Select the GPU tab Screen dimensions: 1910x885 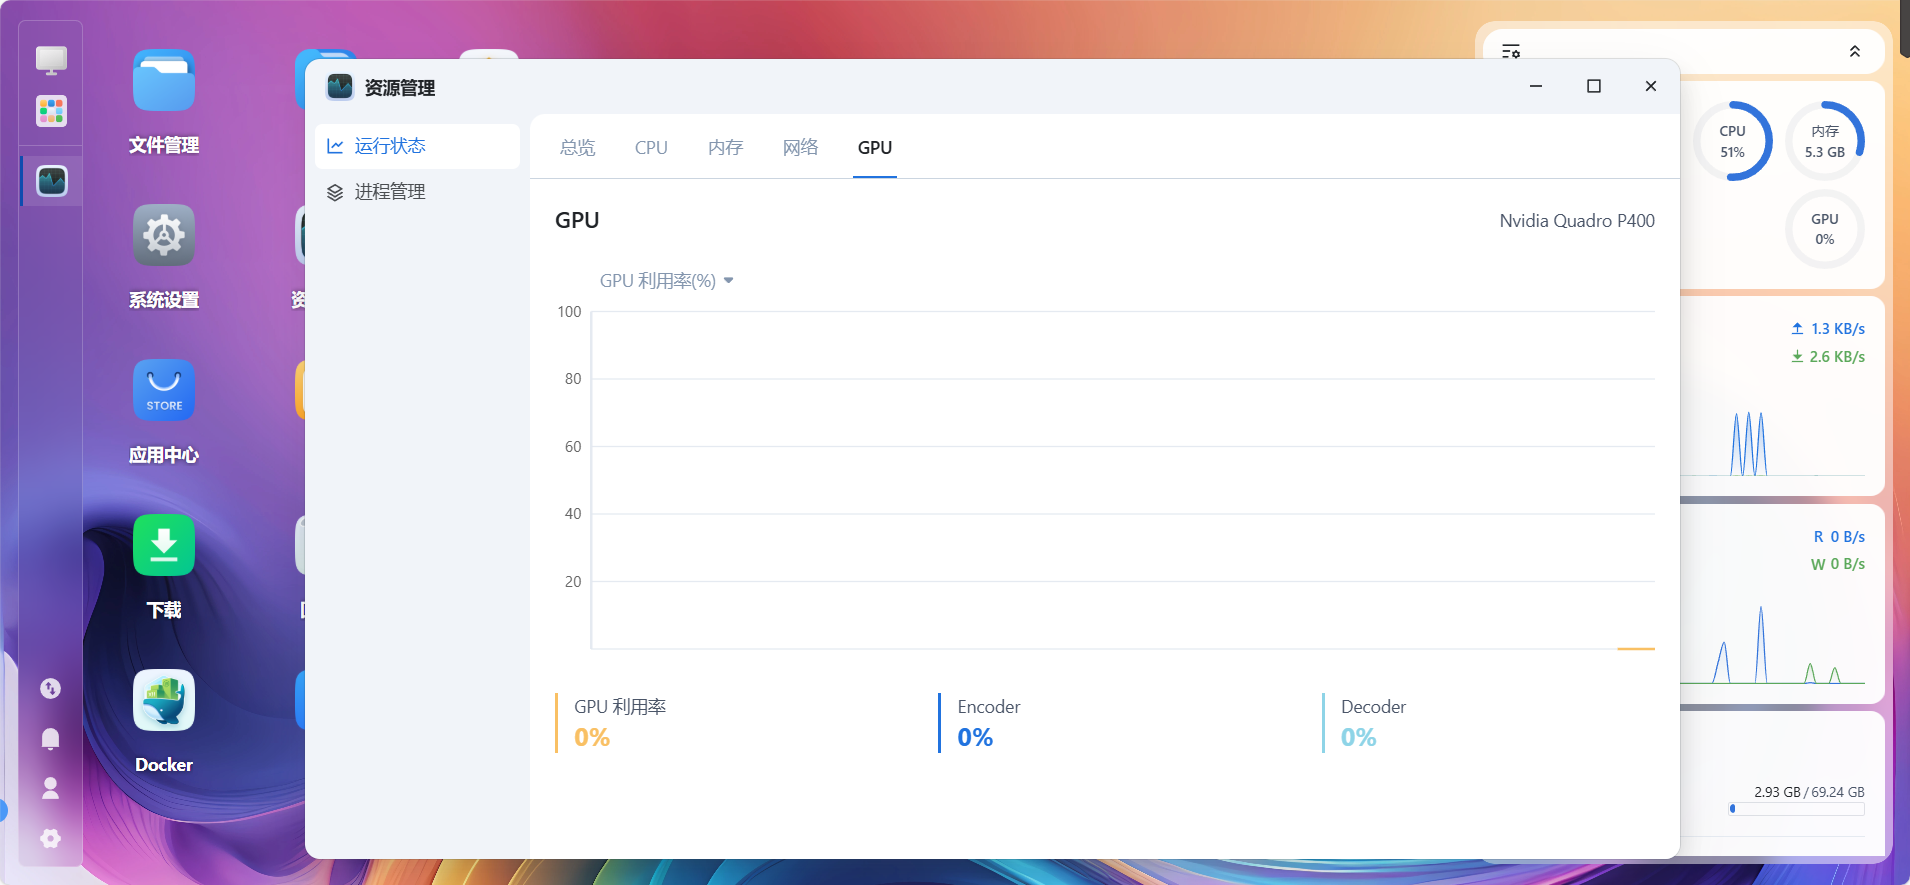click(875, 148)
